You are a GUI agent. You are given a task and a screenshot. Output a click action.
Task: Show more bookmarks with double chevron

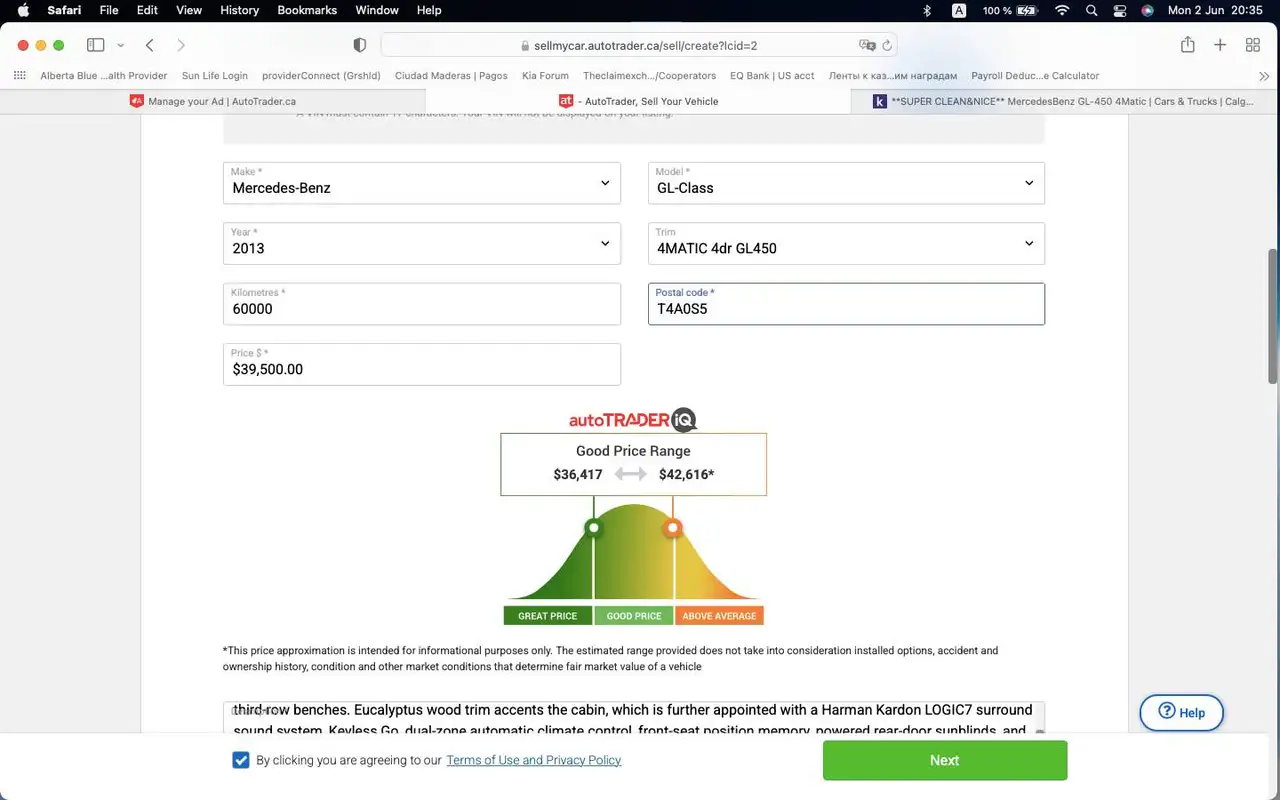point(1264,76)
